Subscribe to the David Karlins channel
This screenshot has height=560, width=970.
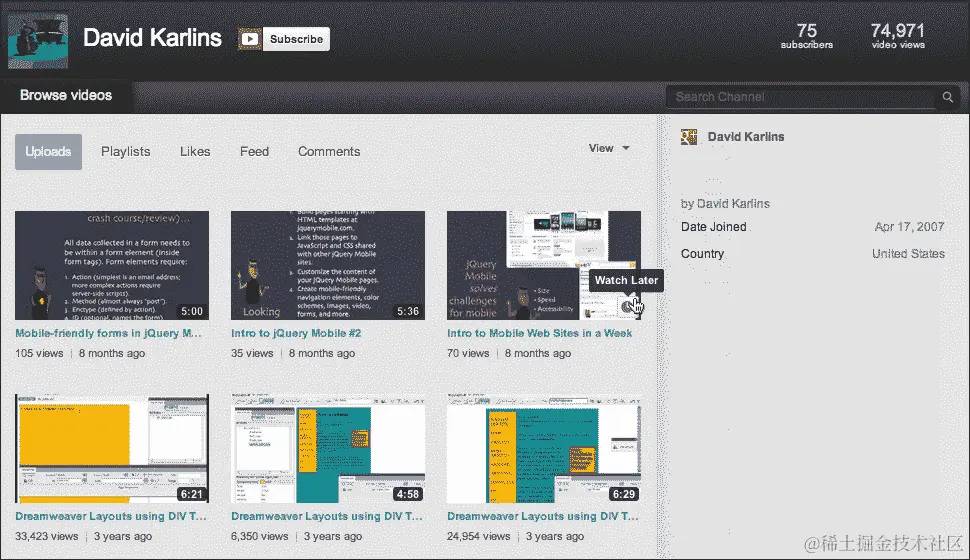pos(296,39)
